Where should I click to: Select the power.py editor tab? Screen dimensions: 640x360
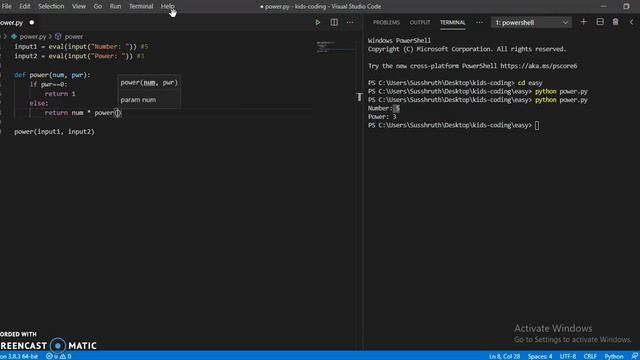[12, 22]
